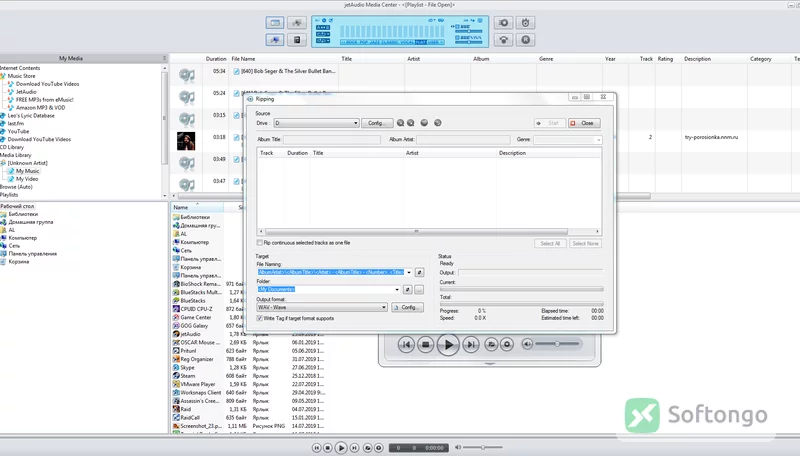The height and width of the screenshot is (456, 800).
Task: Click the Album column header in the playlist
Action: point(503,59)
